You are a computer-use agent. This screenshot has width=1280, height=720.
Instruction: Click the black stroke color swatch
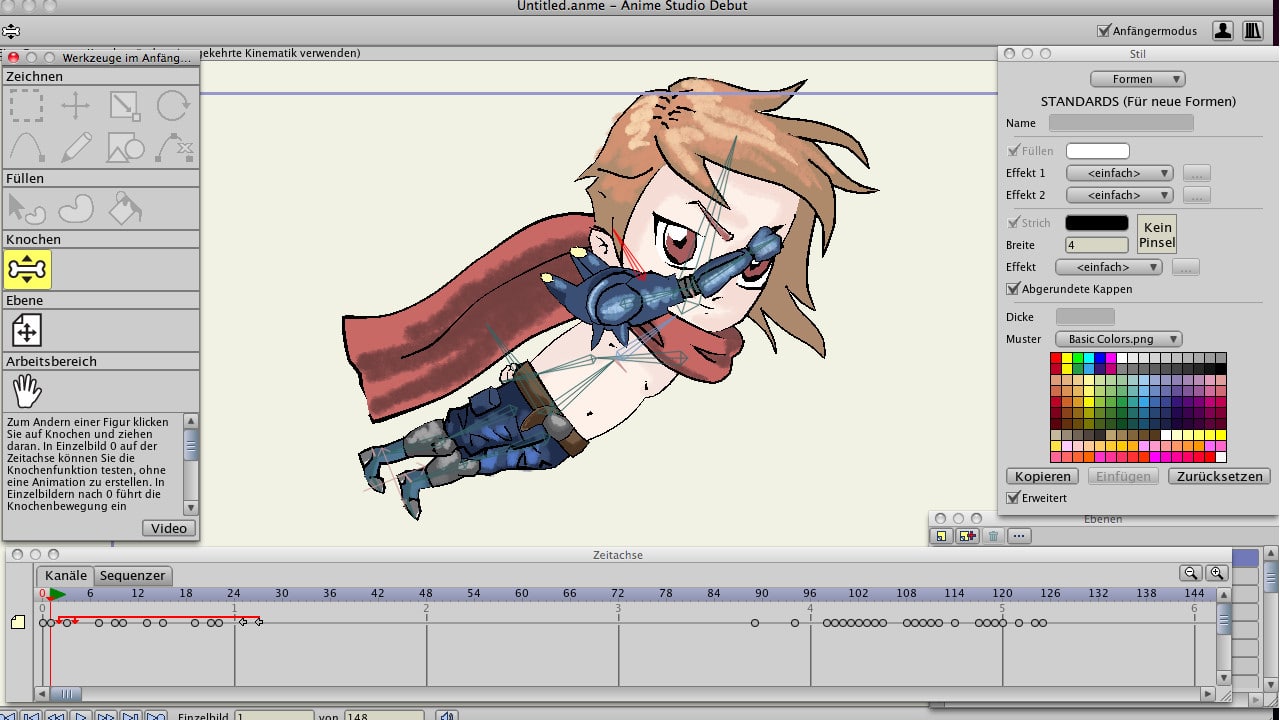1097,223
